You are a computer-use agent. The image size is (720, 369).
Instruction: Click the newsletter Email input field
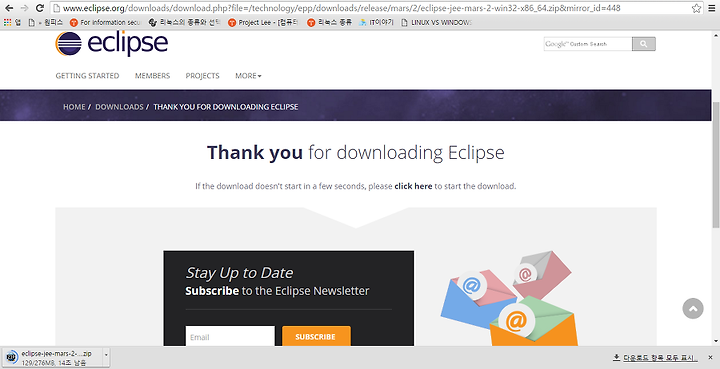click(x=230, y=336)
